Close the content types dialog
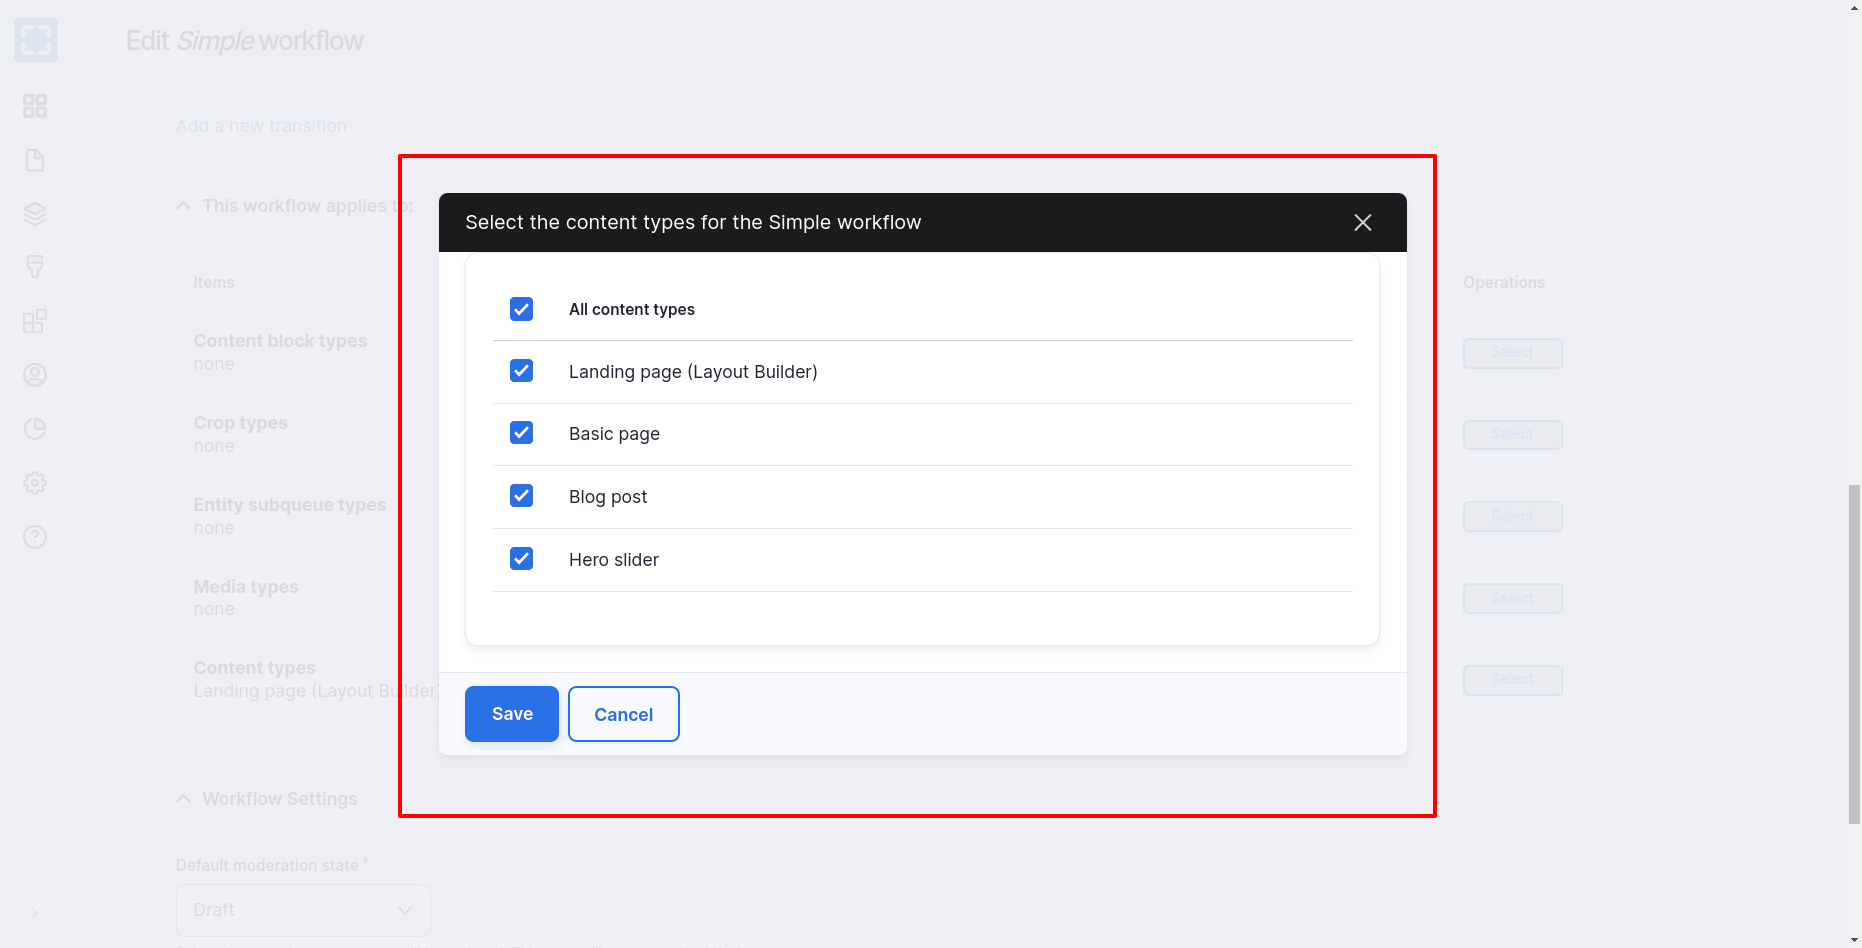 coord(1362,222)
